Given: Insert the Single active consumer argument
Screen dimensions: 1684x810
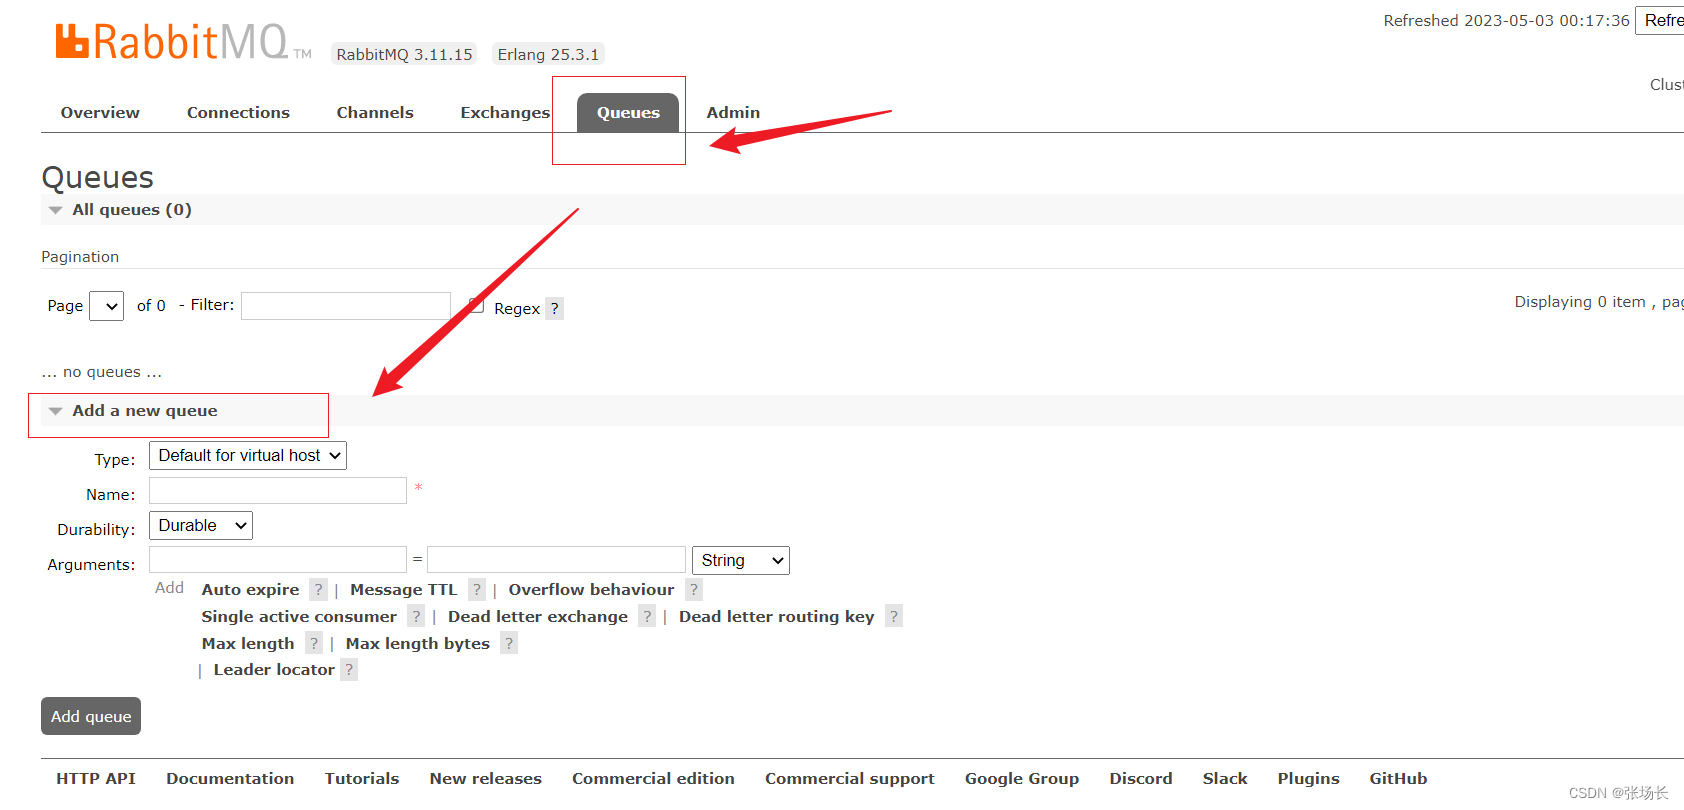Looking at the screenshot, I should [299, 617].
